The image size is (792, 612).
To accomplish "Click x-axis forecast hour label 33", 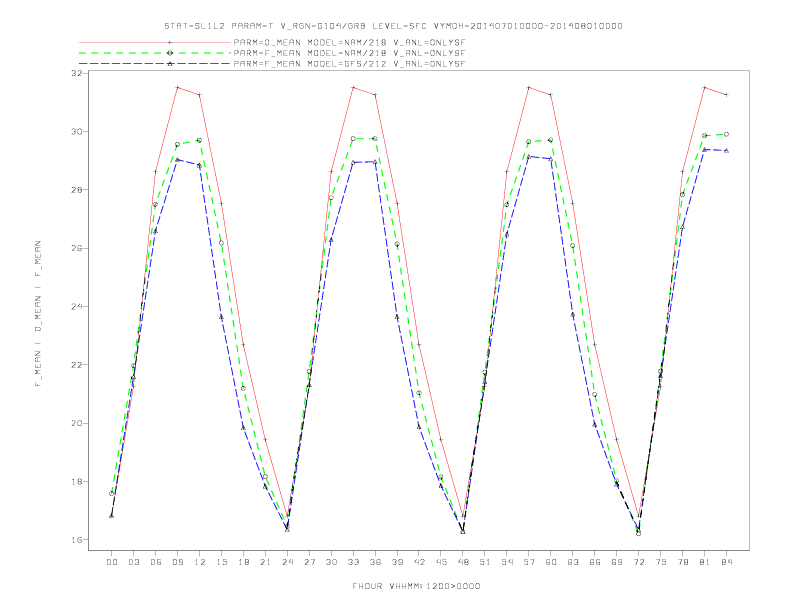I will pyautogui.click(x=353, y=562).
